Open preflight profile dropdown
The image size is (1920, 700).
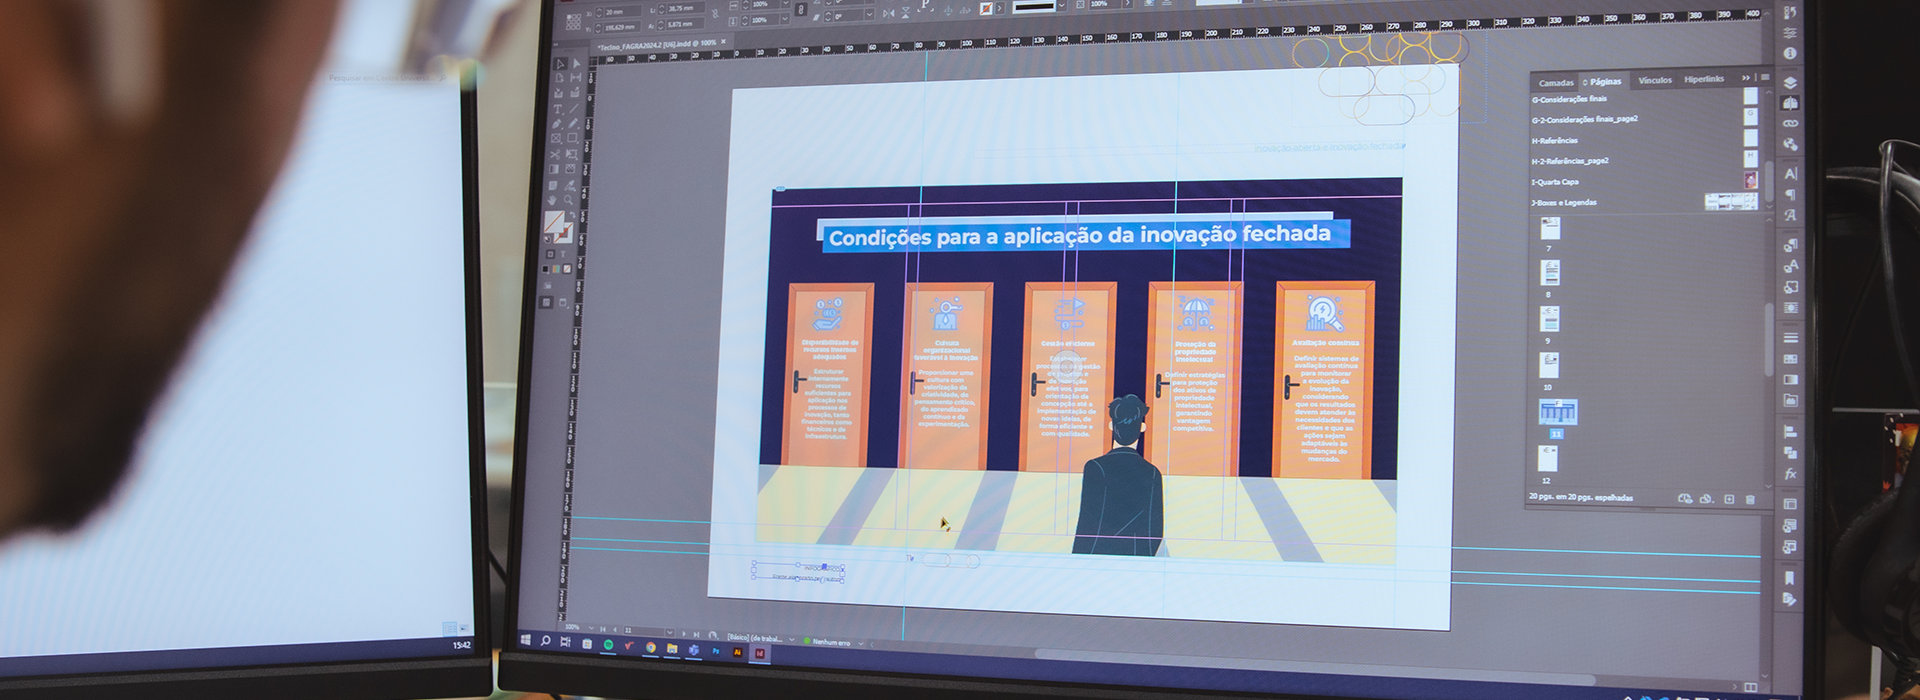coord(792,640)
